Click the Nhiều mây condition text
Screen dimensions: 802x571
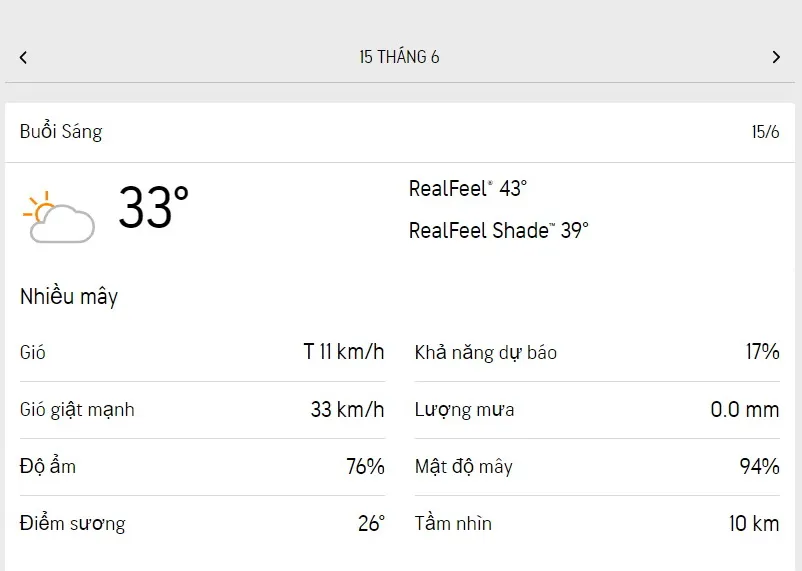69,297
